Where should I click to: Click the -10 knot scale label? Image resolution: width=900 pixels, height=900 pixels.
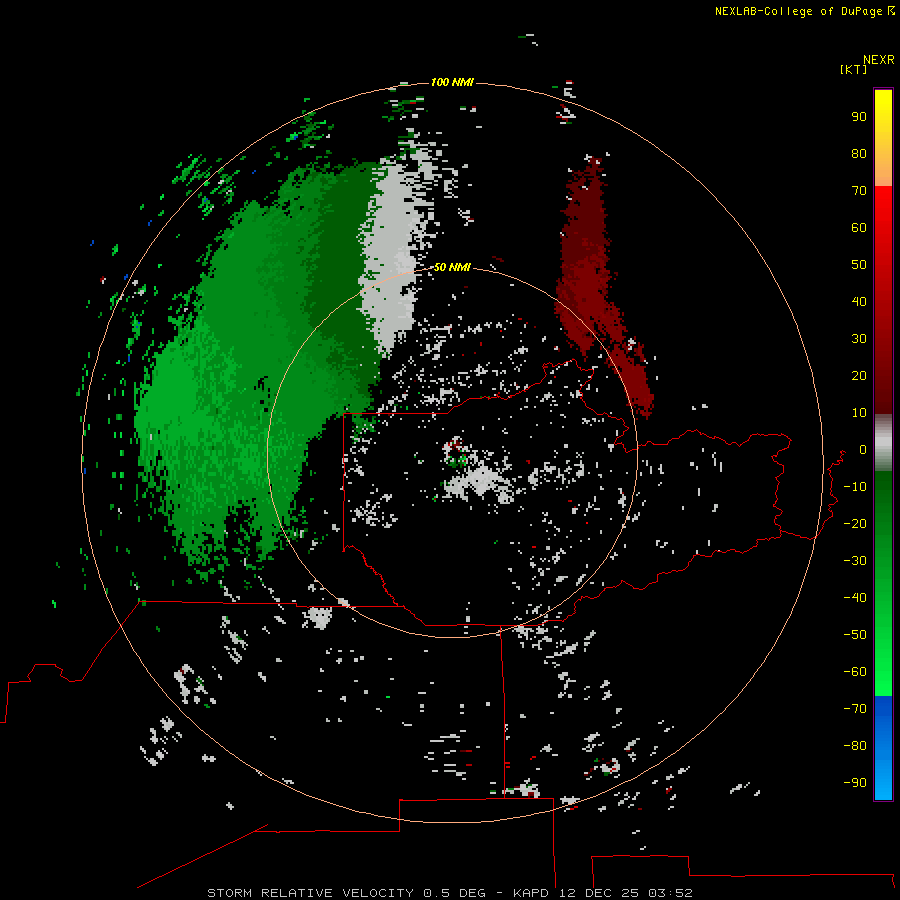click(x=855, y=487)
